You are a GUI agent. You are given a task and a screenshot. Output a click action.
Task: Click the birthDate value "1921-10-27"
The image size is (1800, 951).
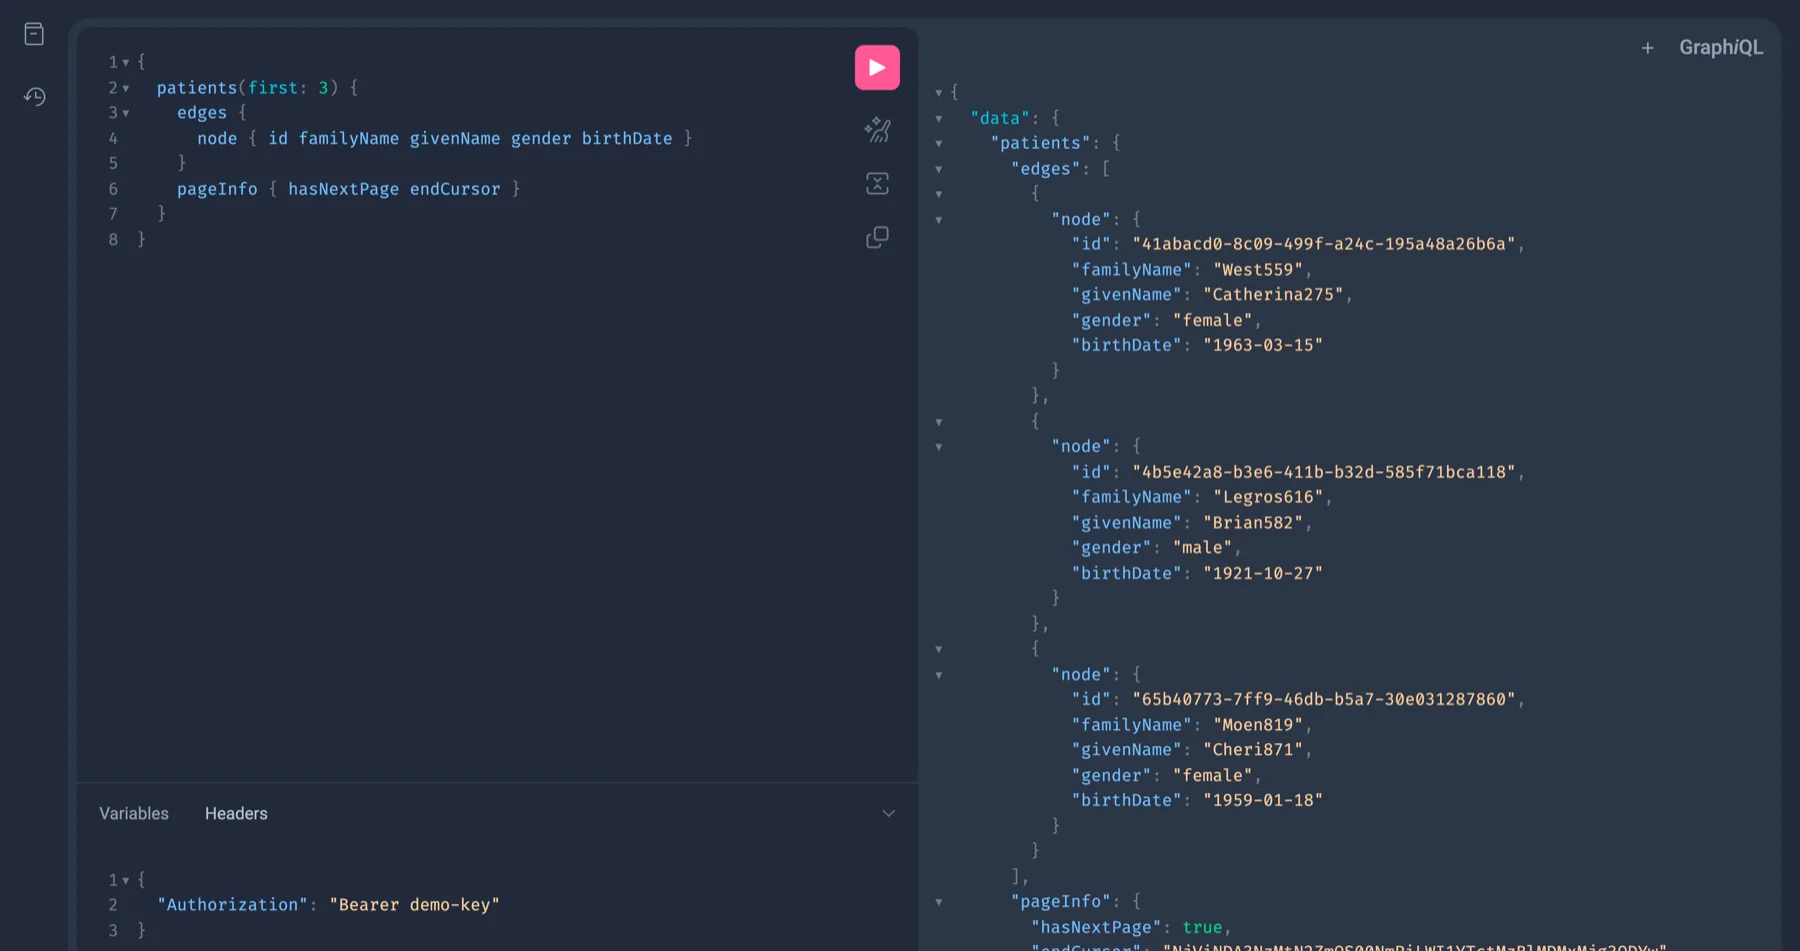1263,573
